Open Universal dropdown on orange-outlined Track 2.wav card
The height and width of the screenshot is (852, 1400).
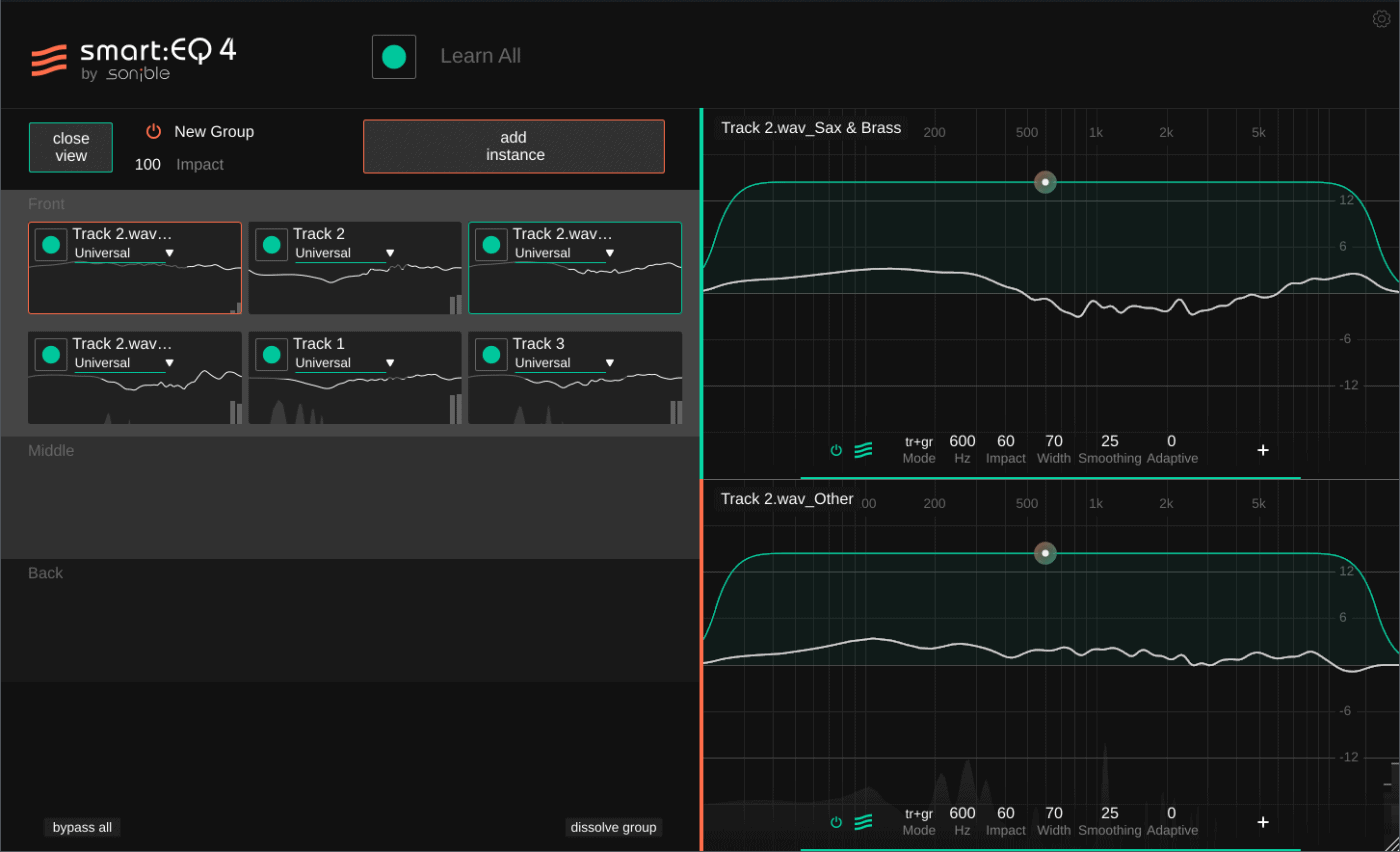pyautogui.click(x=125, y=253)
